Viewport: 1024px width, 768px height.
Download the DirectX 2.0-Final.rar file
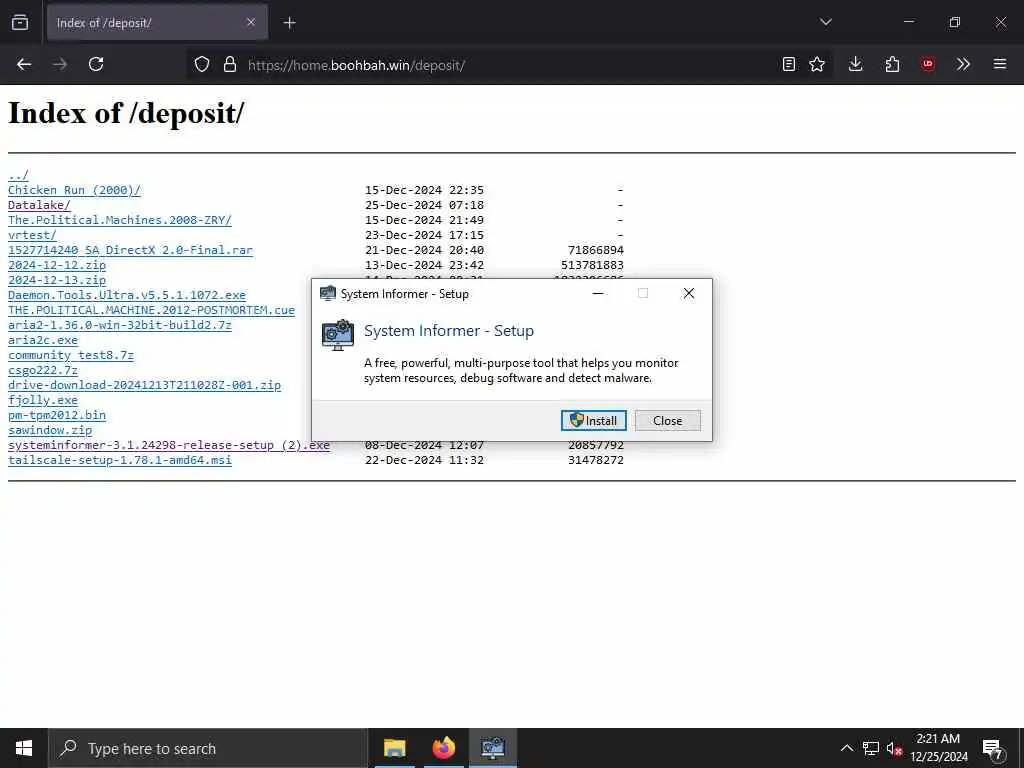pyautogui.click(x=131, y=250)
